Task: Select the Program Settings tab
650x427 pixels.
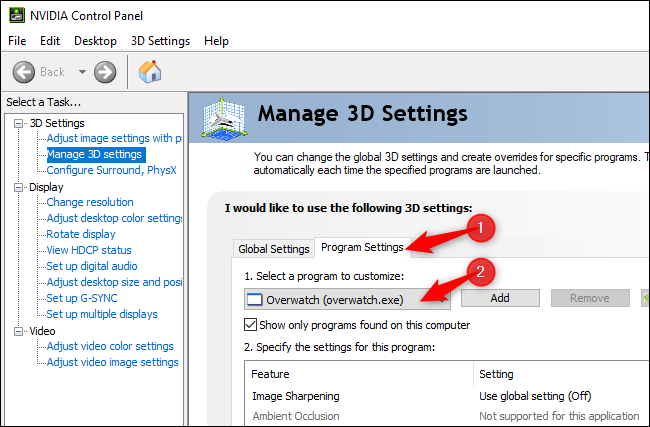Action: (x=362, y=247)
